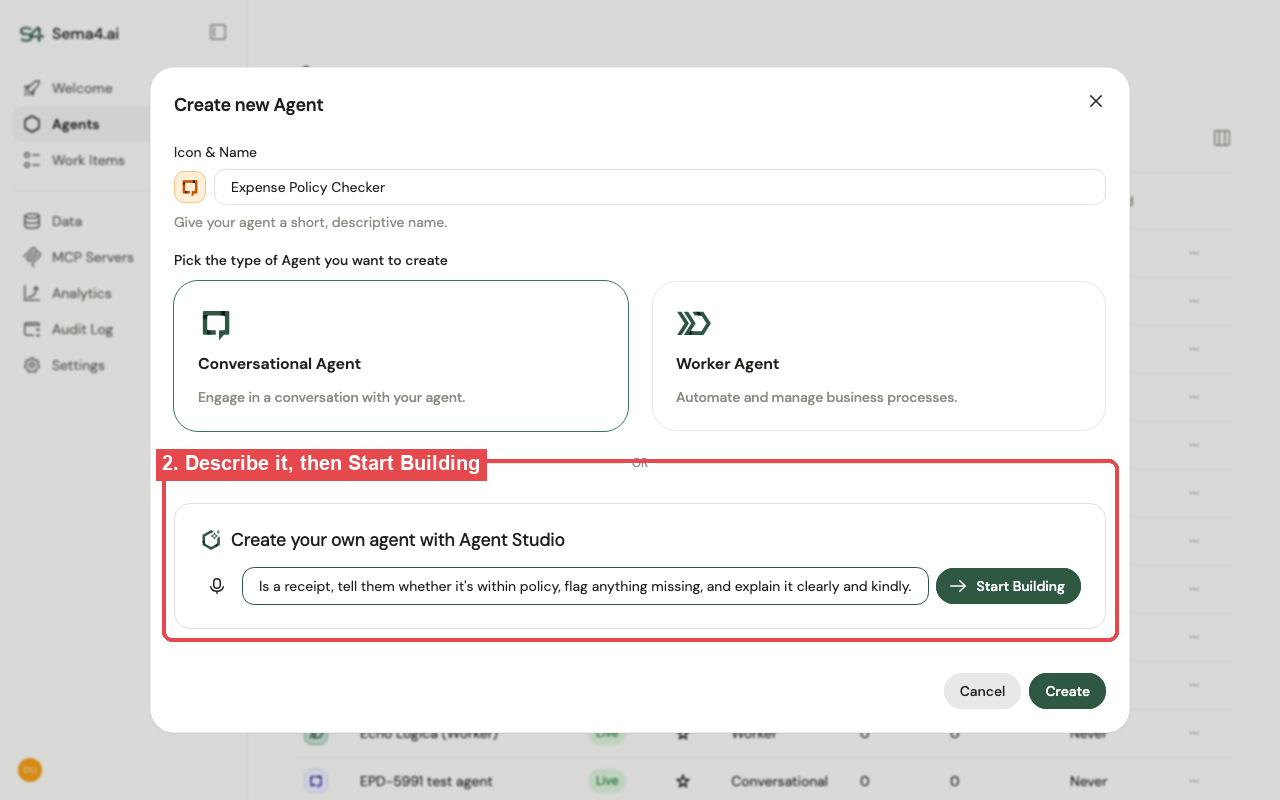Click the agent icon picker beside the name

click(190, 187)
